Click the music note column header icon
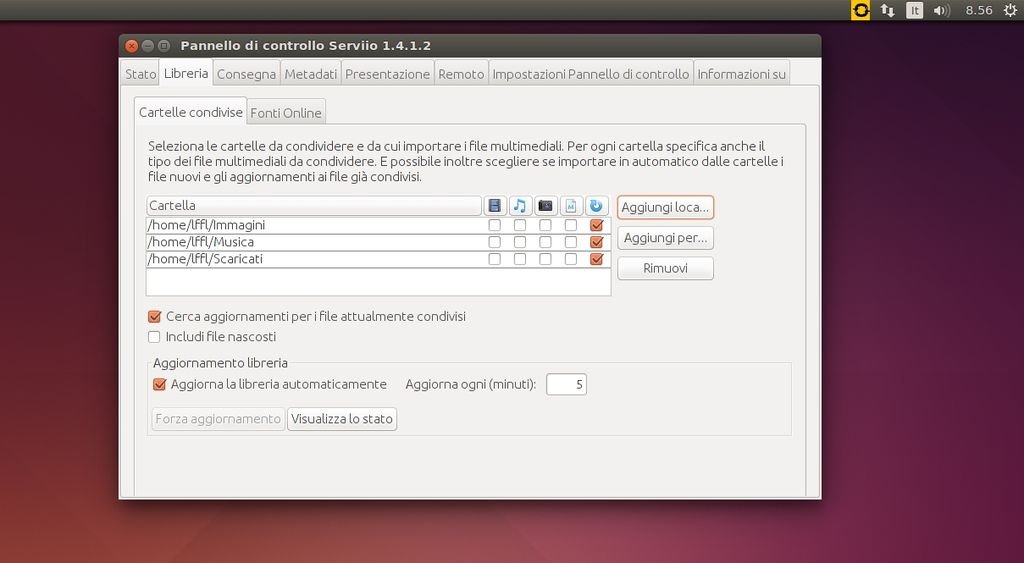Viewport: 1024px width, 563px height. tap(520, 206)
